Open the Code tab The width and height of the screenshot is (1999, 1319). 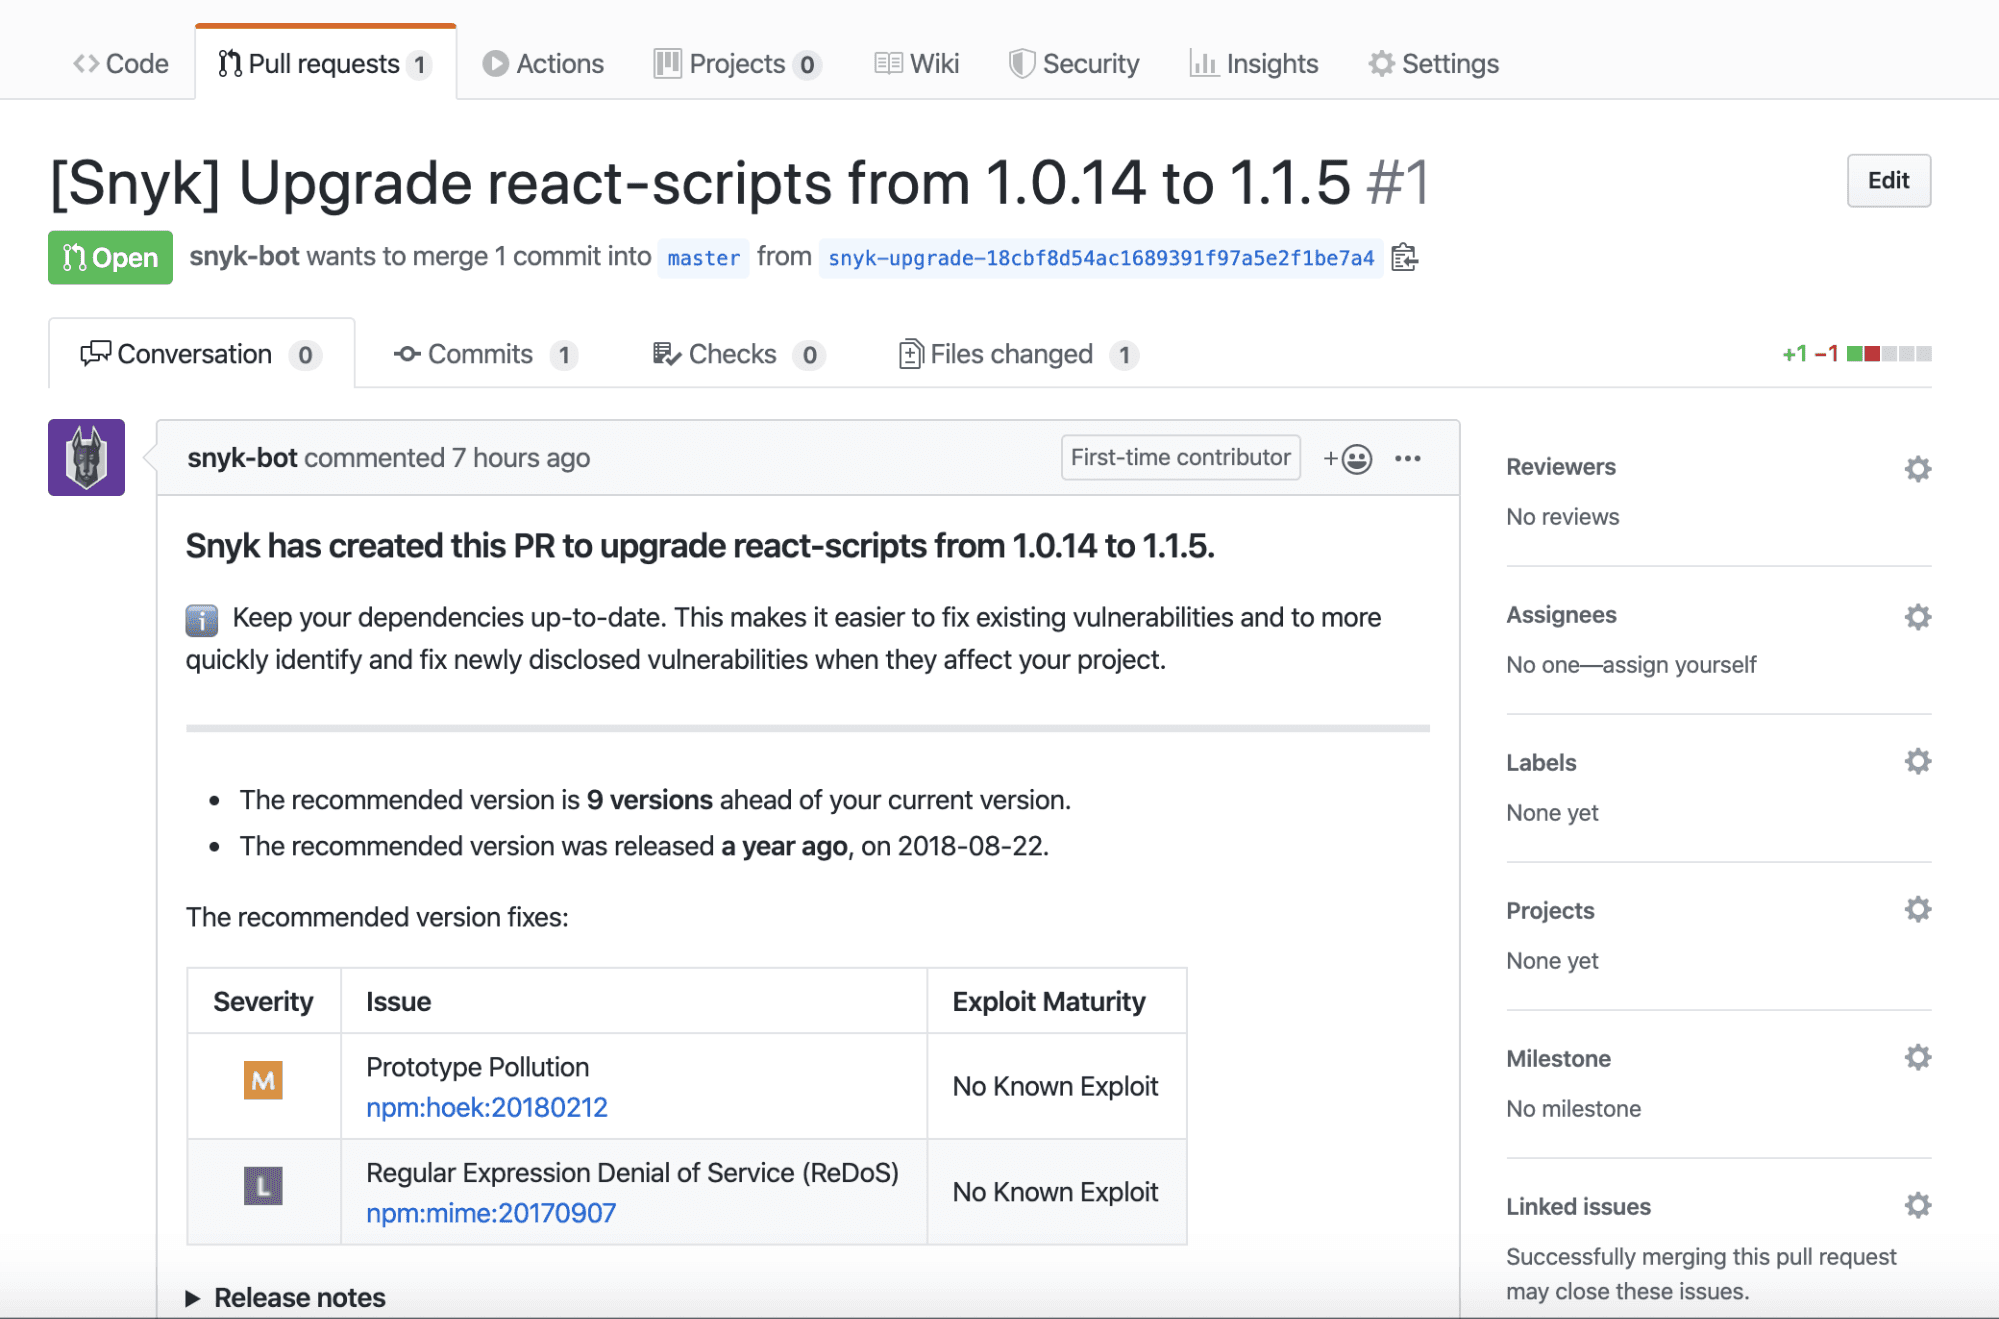coord(121,64)
